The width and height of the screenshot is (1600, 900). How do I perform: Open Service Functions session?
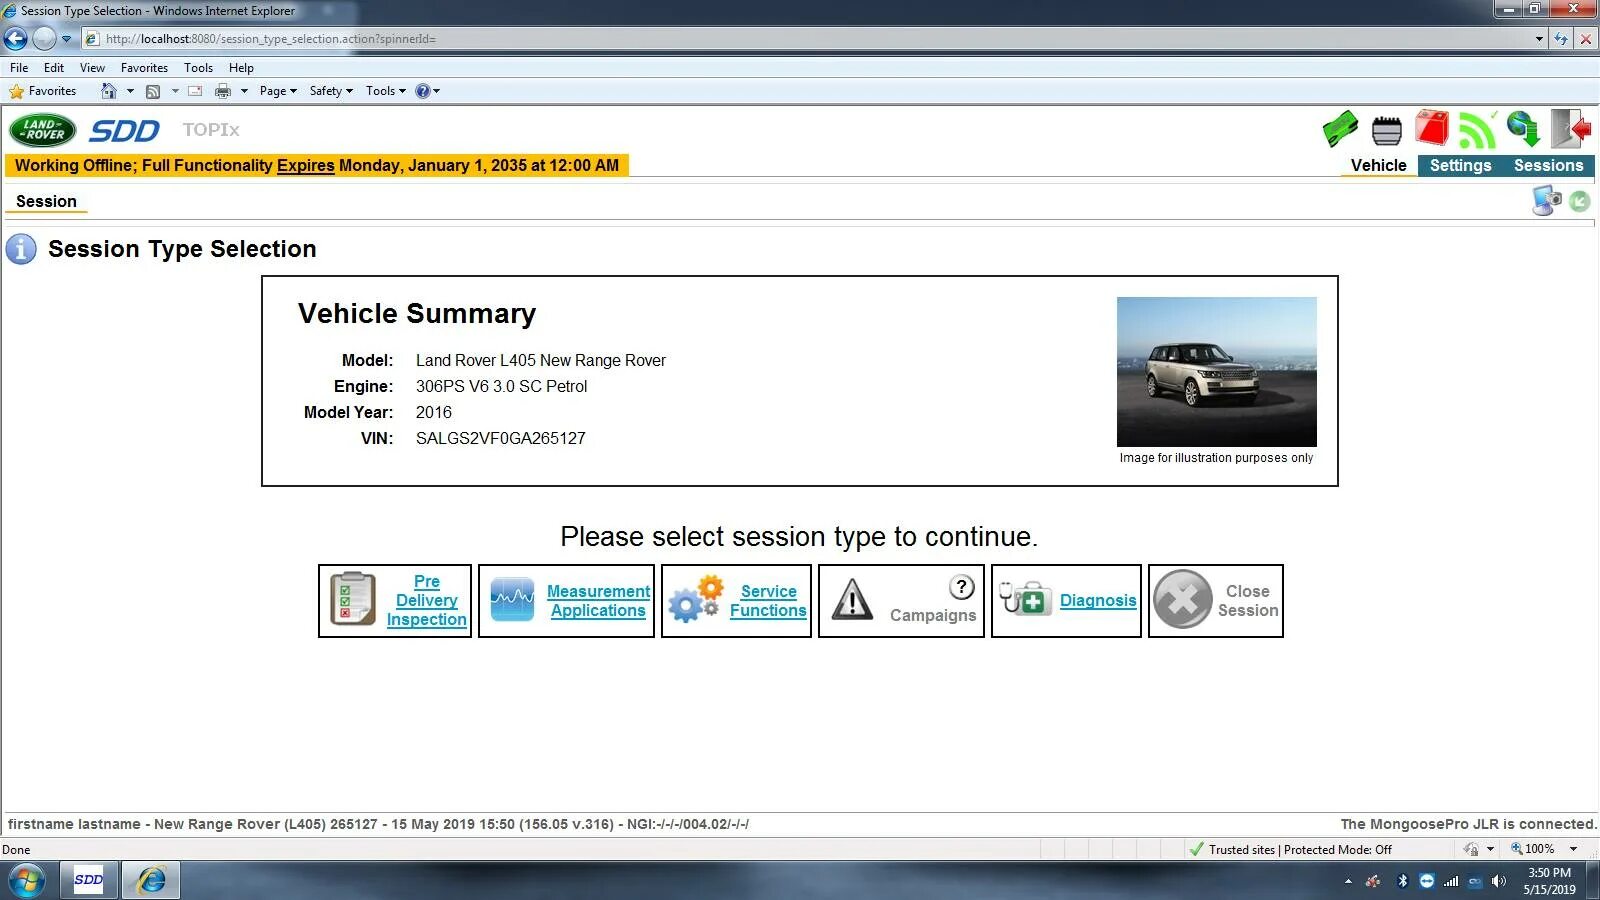[736, 601]
